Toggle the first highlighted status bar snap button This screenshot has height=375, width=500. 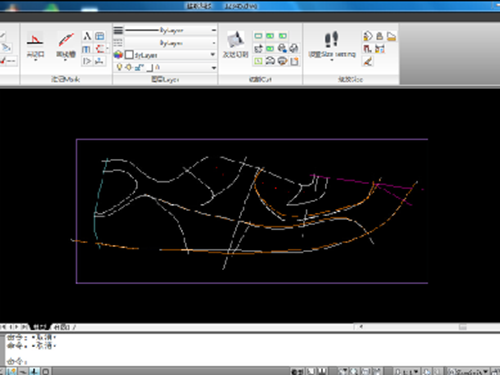(12, 371)
